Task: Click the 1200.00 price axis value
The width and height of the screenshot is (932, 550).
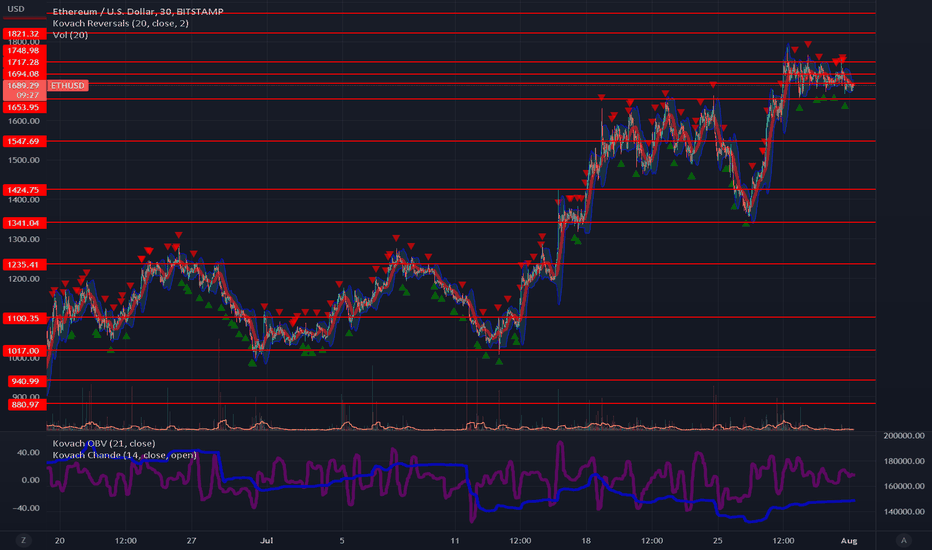Action: (24, 279)
